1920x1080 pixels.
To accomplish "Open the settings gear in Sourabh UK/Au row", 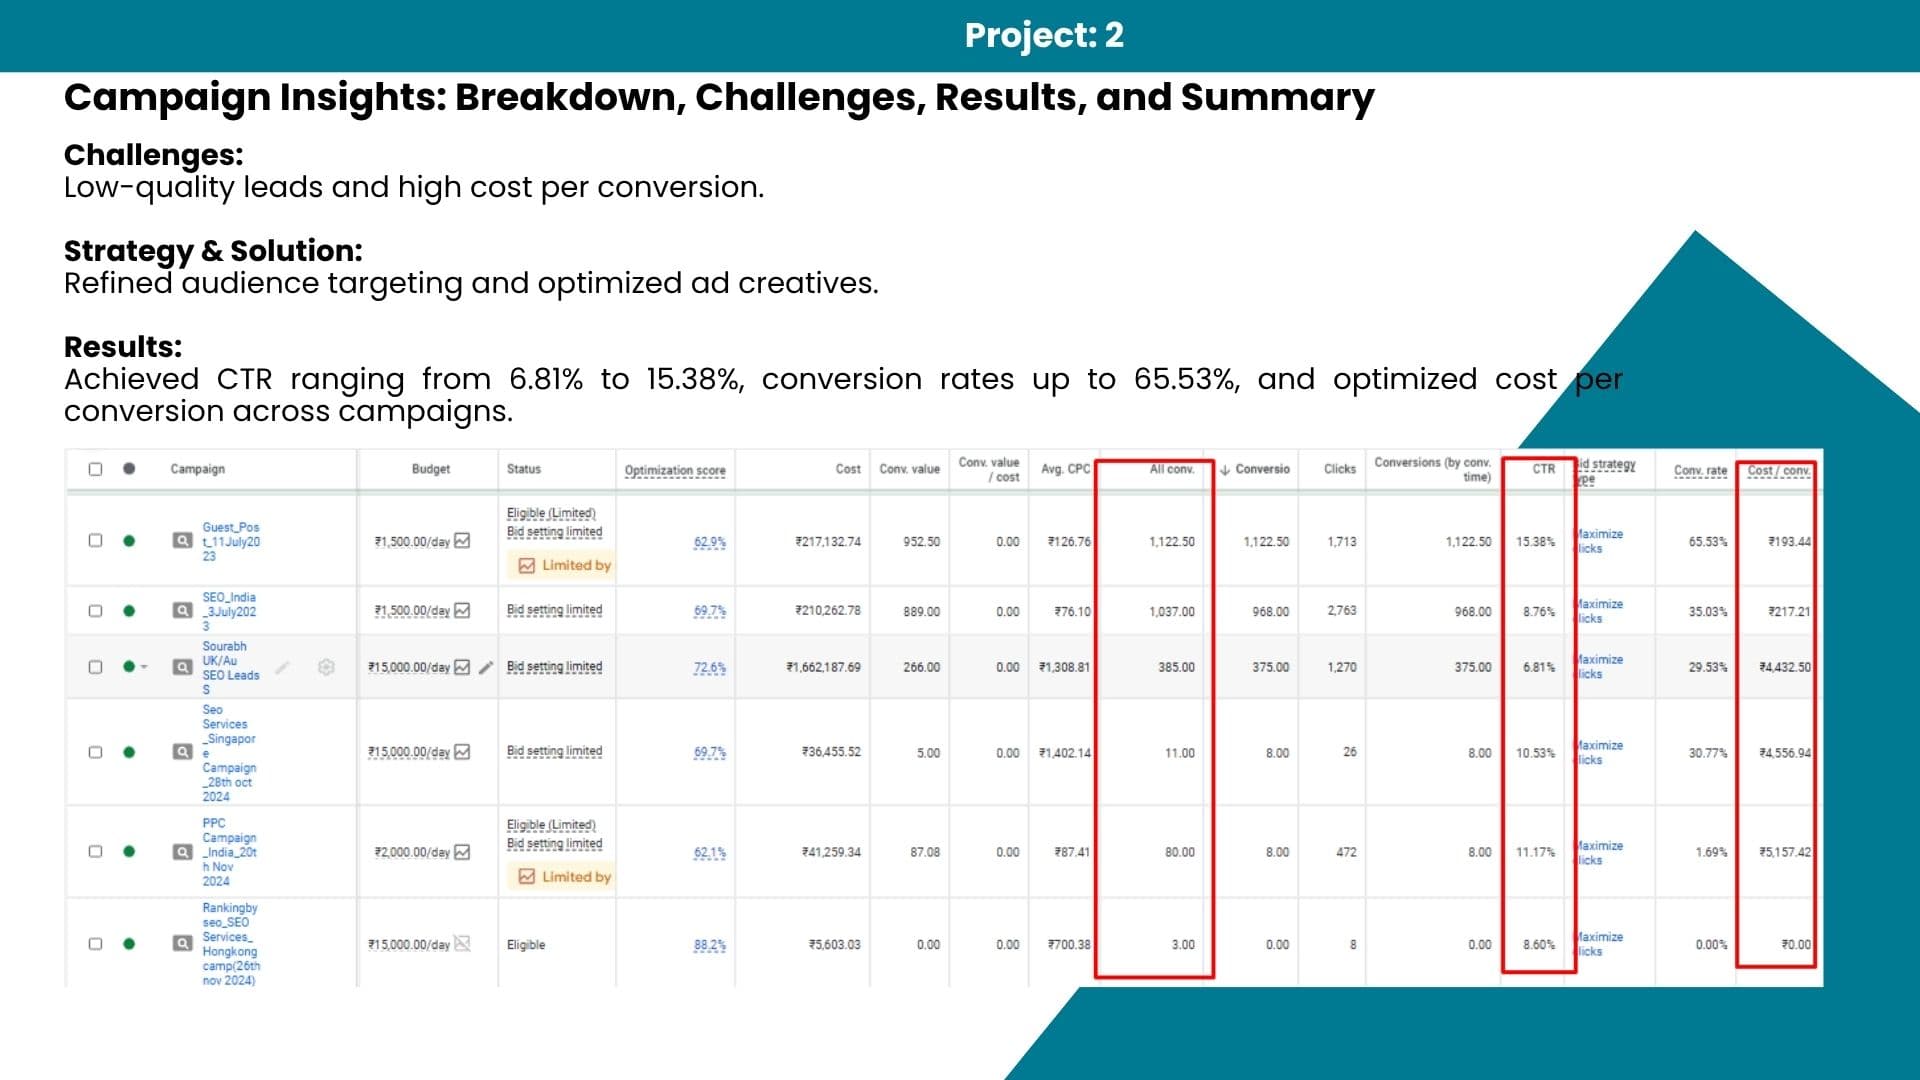I will pos(326,667).
